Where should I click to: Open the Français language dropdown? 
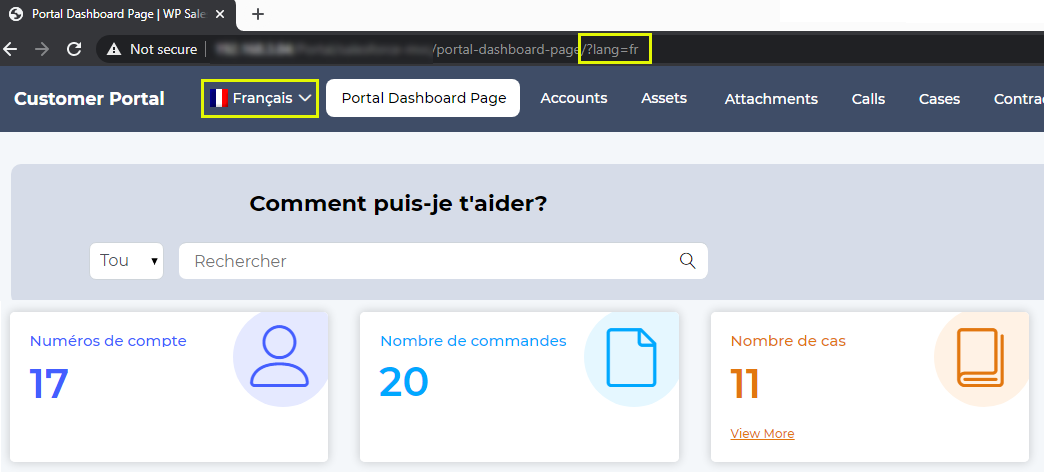point(261,98)
